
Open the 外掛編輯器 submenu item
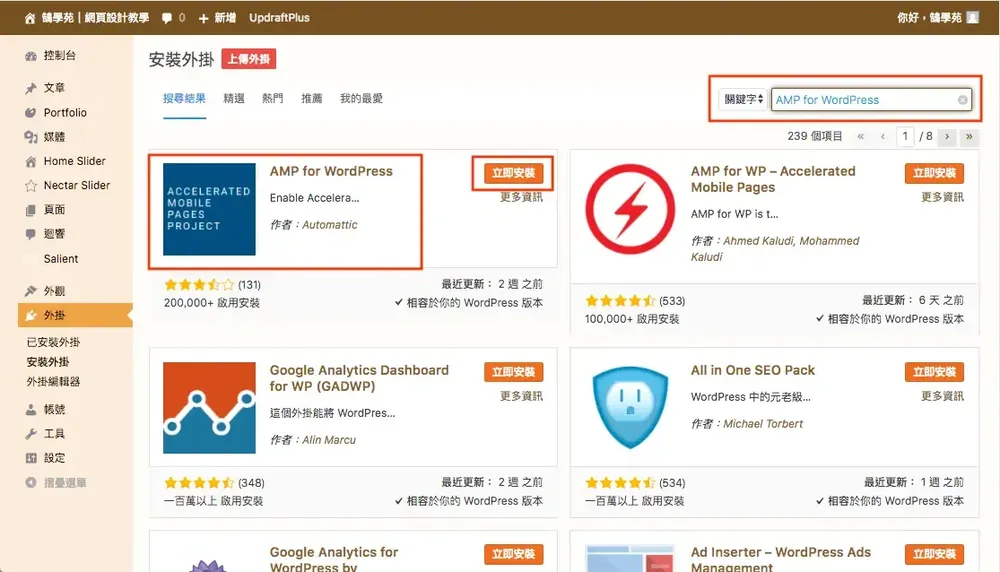[53, 382]
